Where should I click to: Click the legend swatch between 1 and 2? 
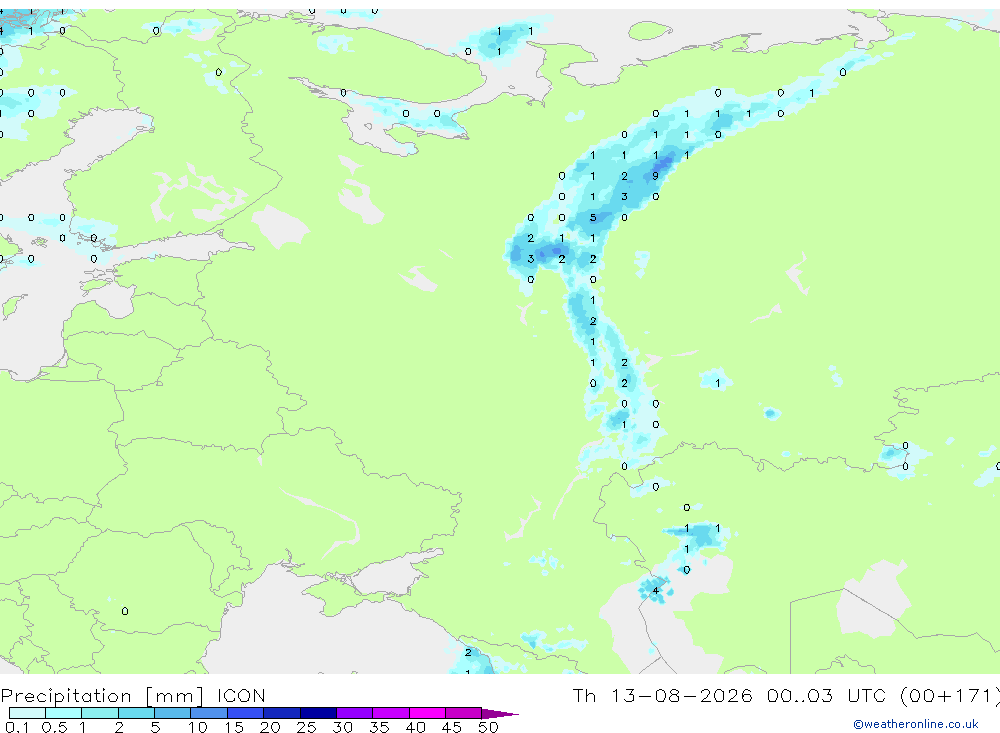pos(99,713)
